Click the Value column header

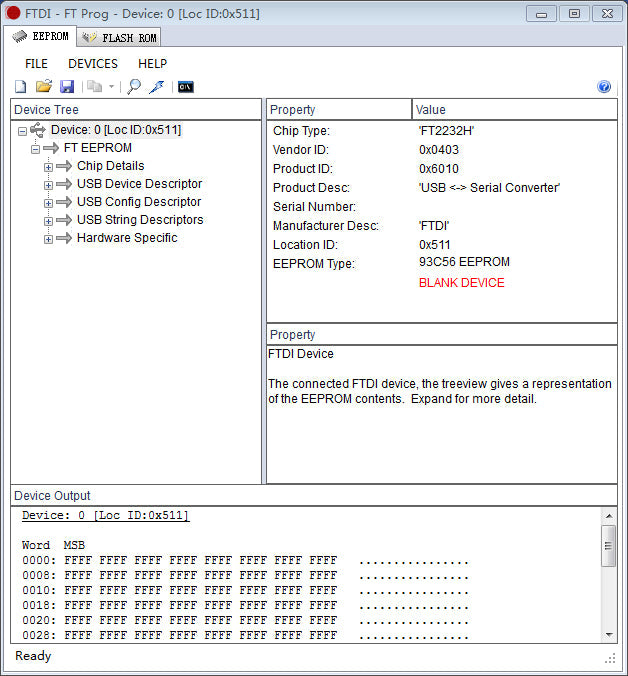[515, 110]
